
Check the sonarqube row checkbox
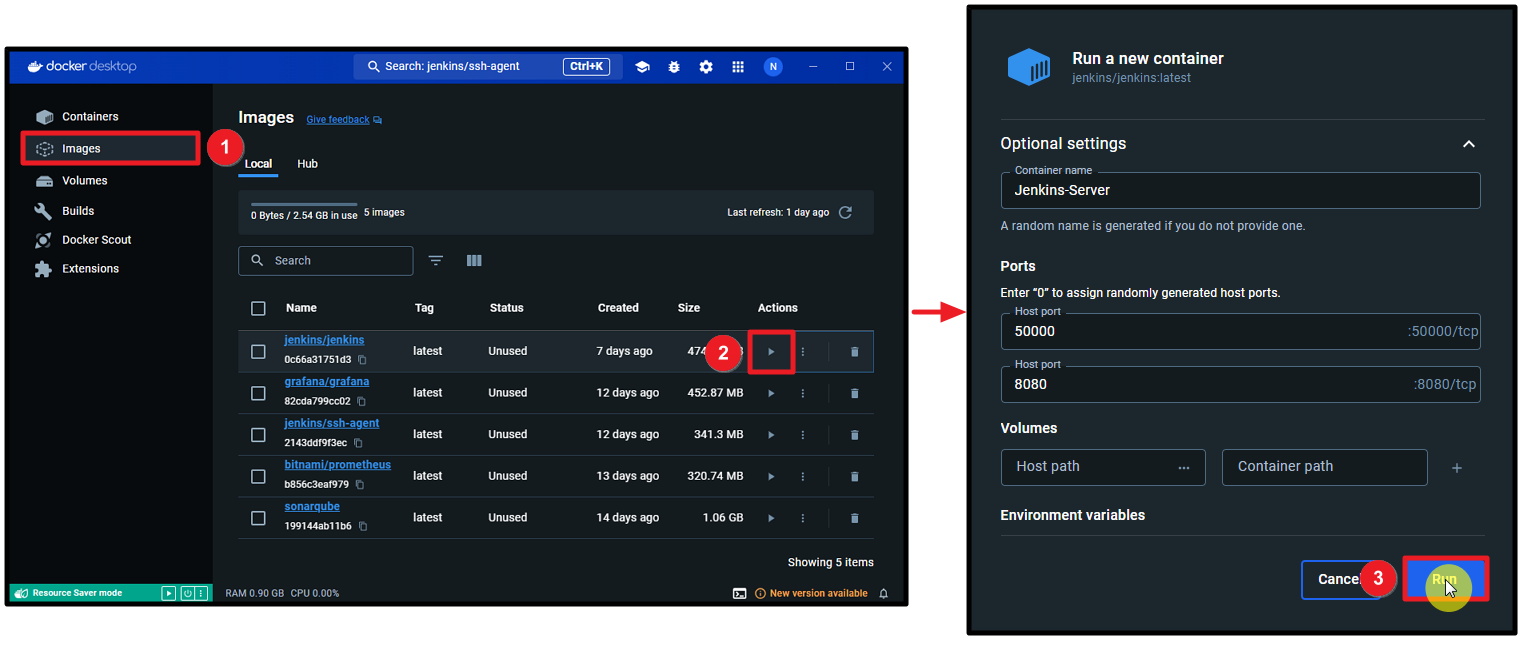[x=259, y=518]
